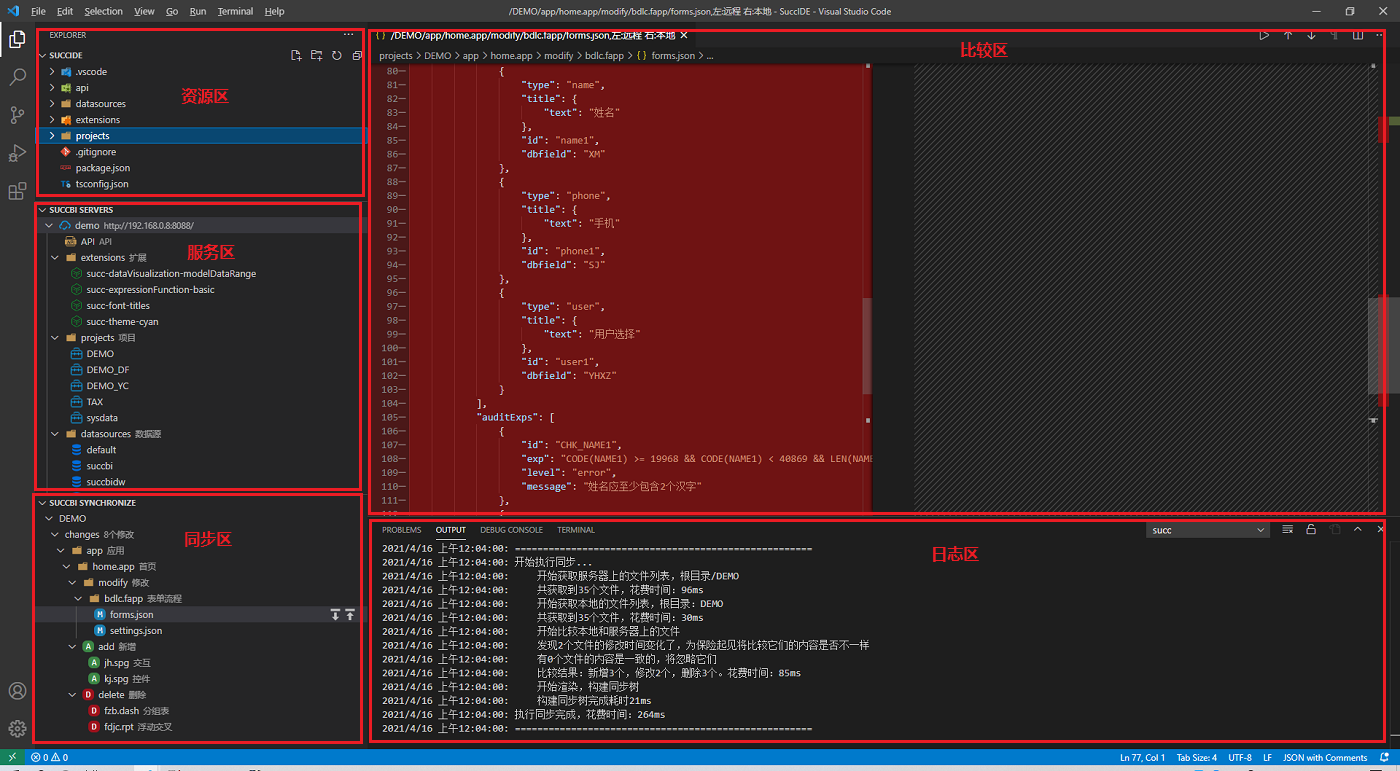Open the Source Control view
Screen dimensions: 1400x771
pos(17,115)
